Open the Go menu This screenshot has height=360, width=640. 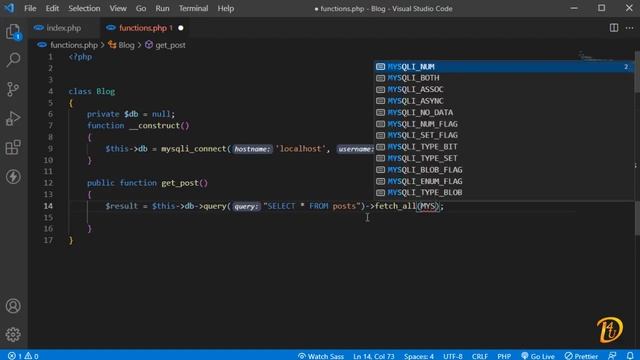point(141,8)
